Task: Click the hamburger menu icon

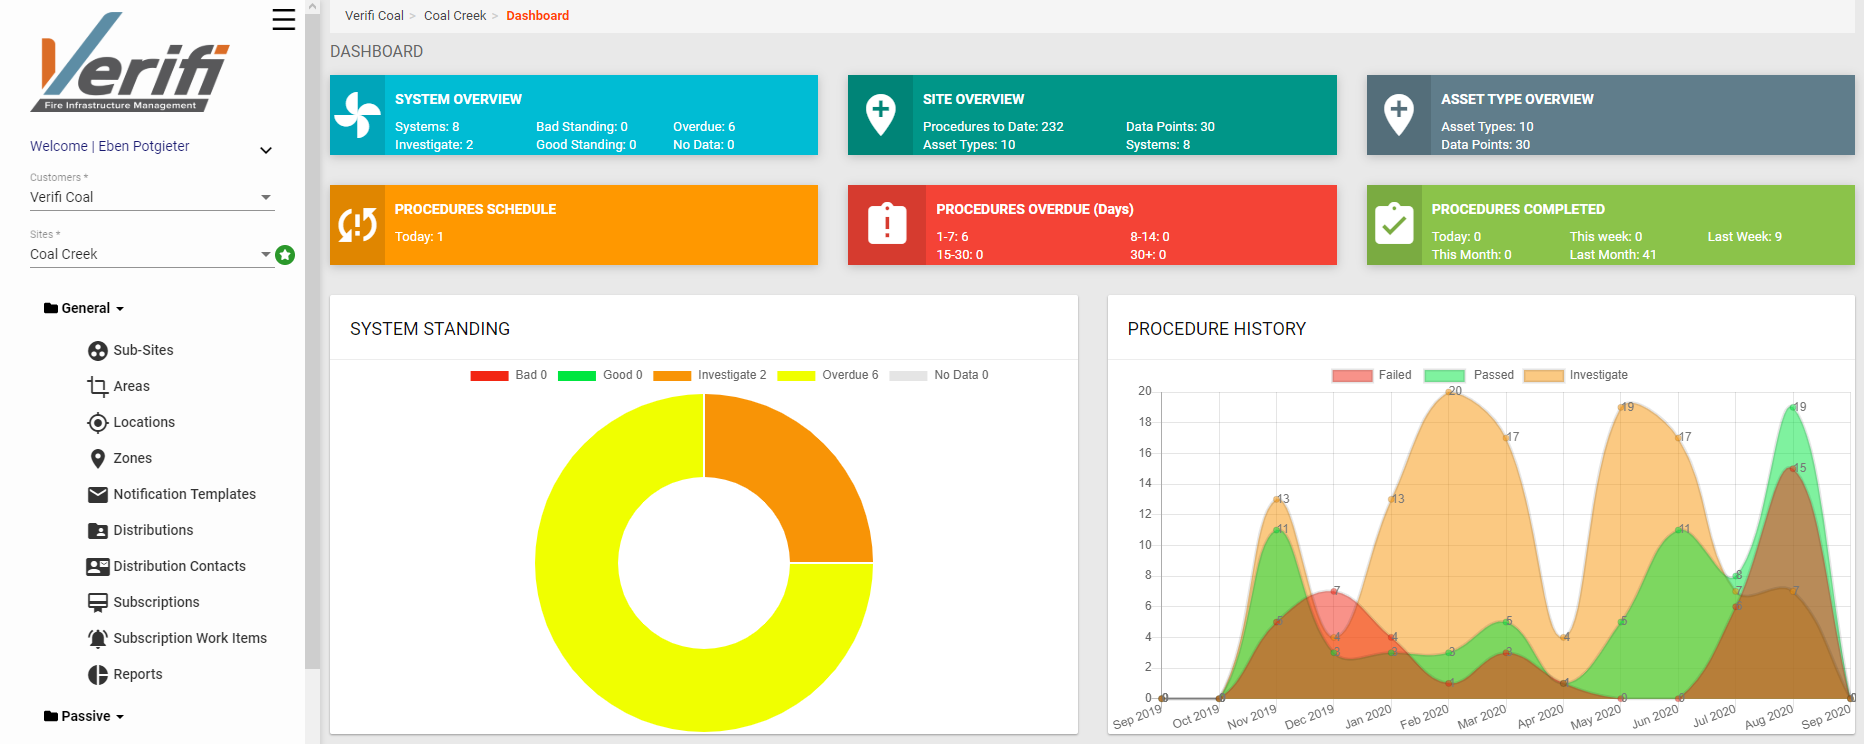Action: click(x=284, y=20)
